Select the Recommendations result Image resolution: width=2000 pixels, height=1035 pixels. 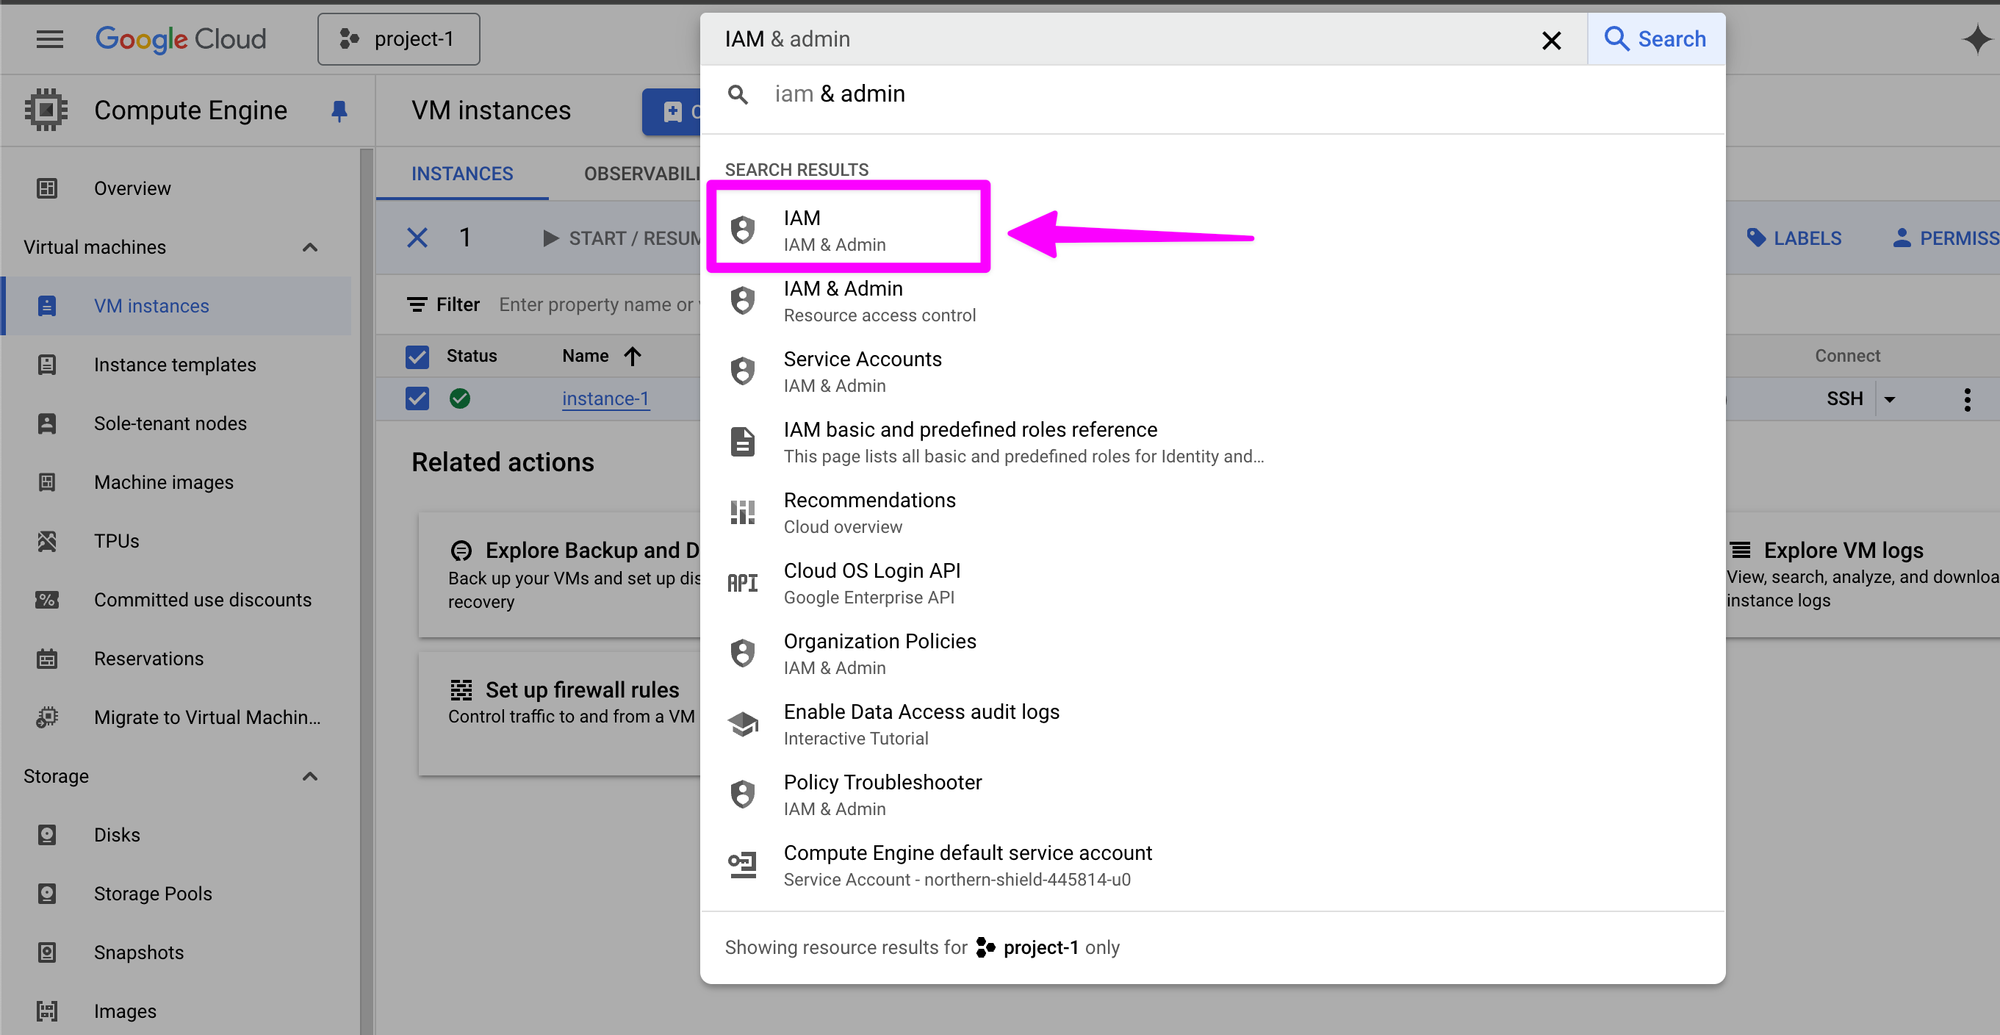[x=1213, y=513]
